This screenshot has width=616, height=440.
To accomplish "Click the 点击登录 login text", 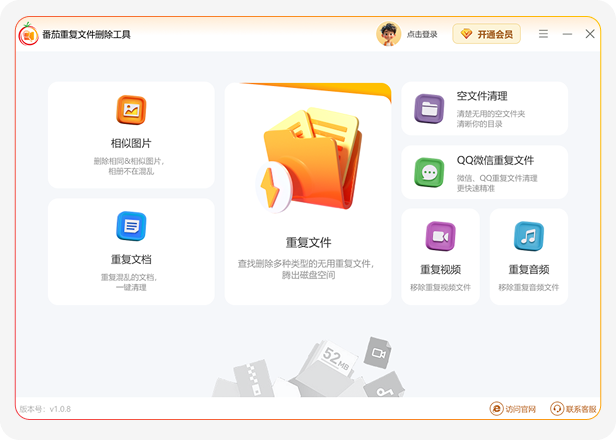I will [x=422, y=34].
